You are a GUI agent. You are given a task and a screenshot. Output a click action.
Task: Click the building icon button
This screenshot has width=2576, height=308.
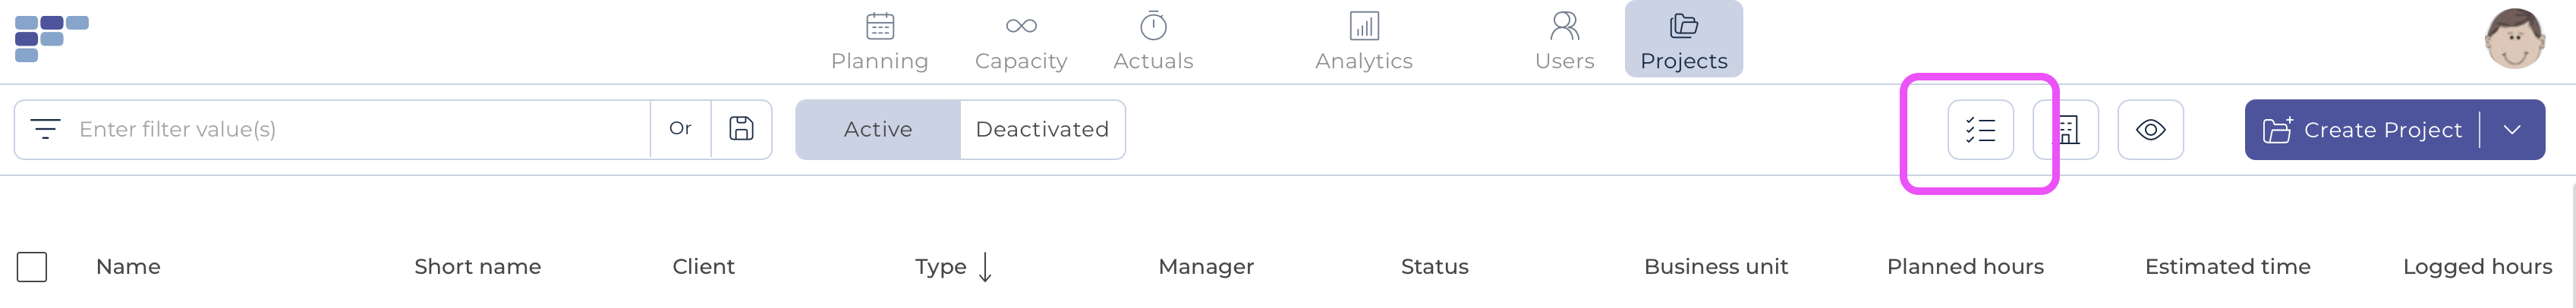pyautogui.click(x=2066, y=130)
